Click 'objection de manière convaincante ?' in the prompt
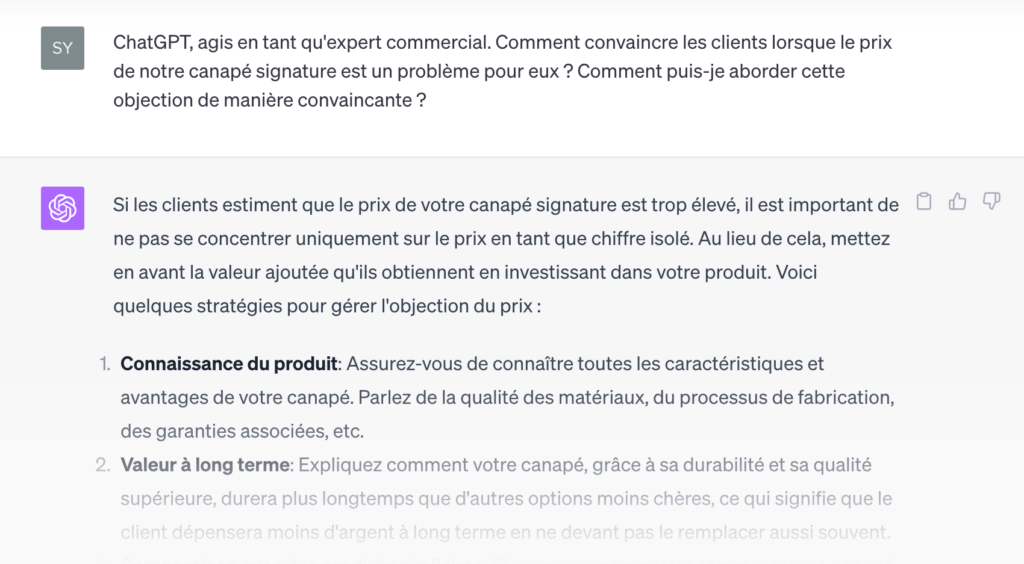1024x564 pixels. click(270, 100)
